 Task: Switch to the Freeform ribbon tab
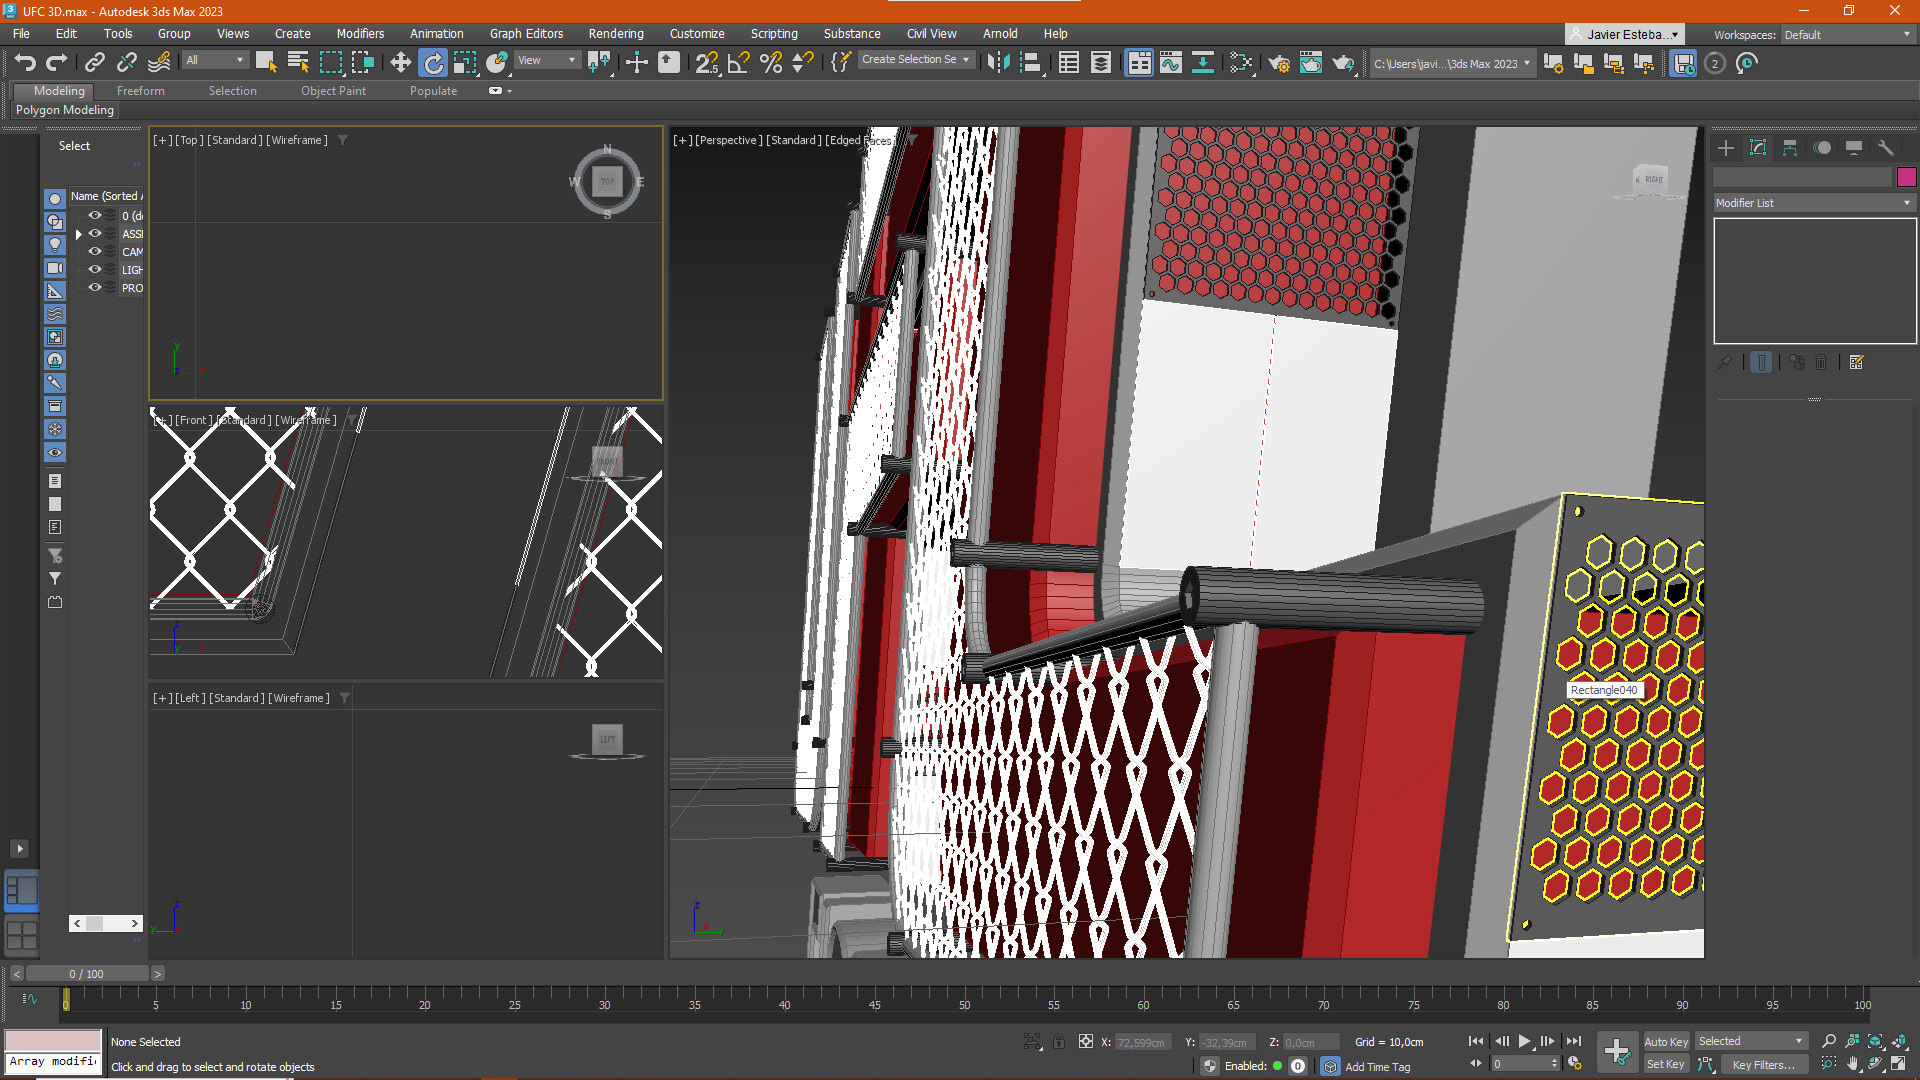tap(140, 91)
